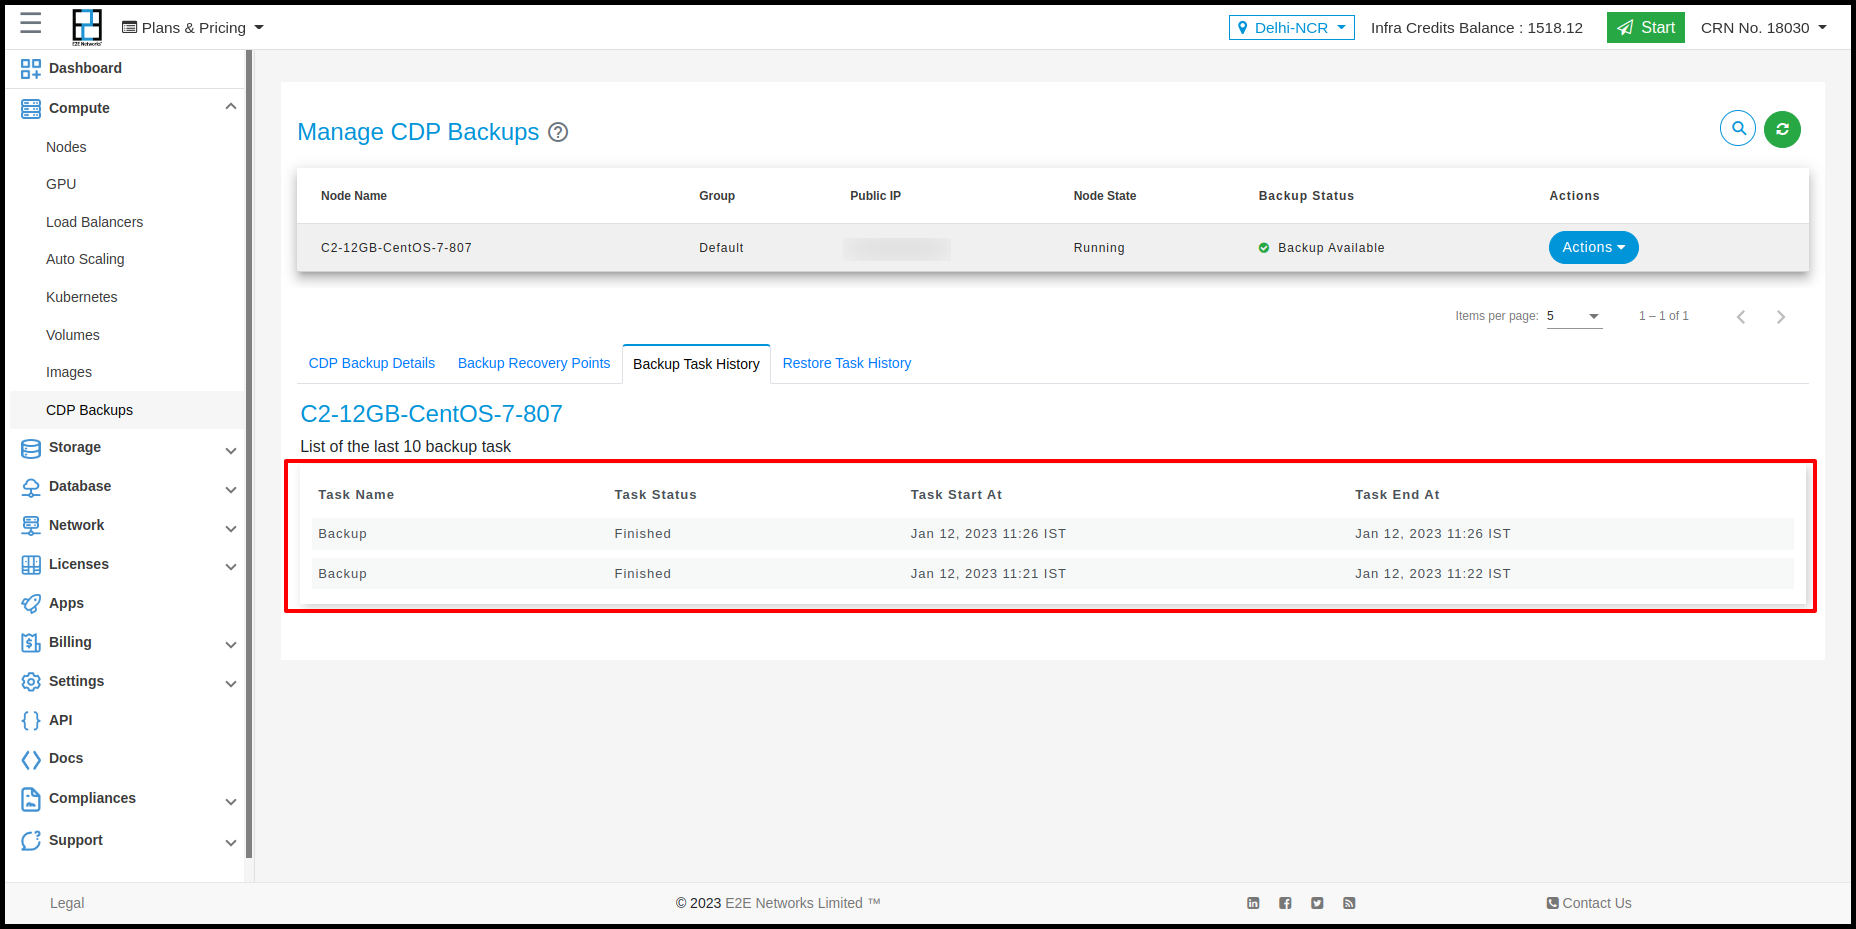Viewport: 1856px width, 929px height.
Task: Click the Docs code icon
Action: (x=31, y=759)
